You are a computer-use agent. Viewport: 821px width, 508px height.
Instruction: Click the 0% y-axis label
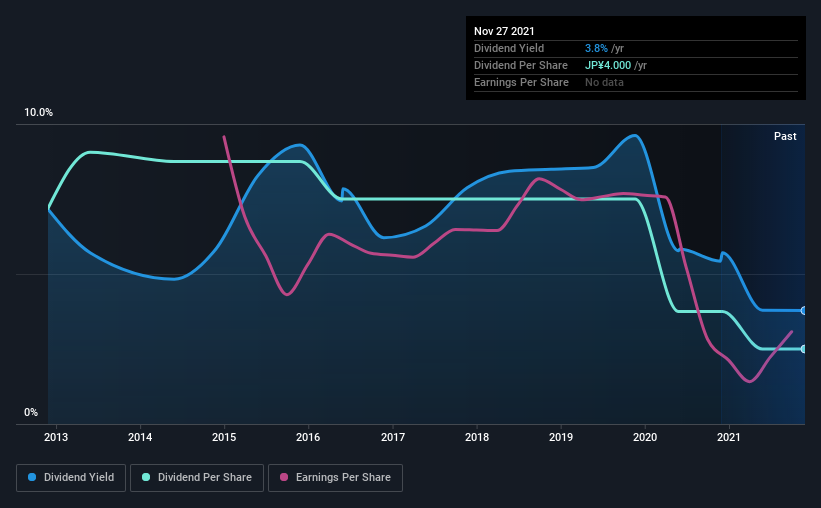tap(31, 413)
